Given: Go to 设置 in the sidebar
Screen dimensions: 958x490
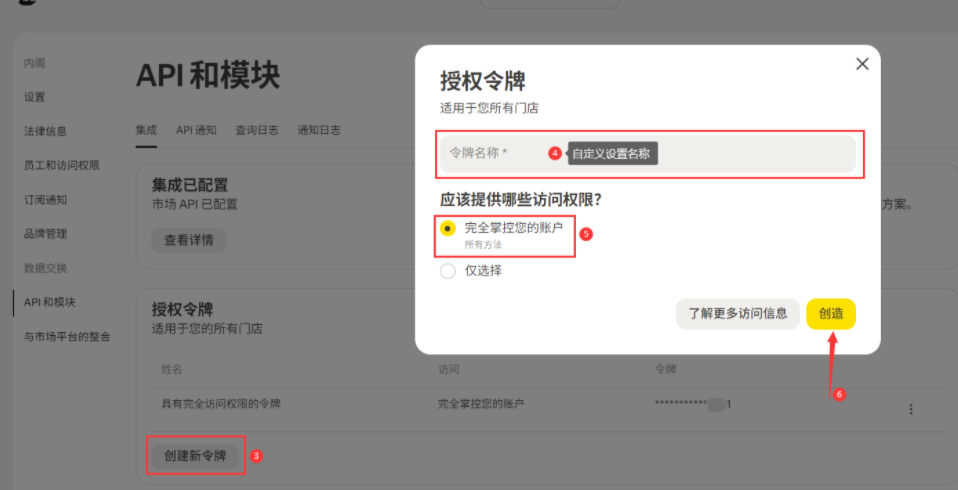Looking at the screenshot, I should click(x=35, y=97).
